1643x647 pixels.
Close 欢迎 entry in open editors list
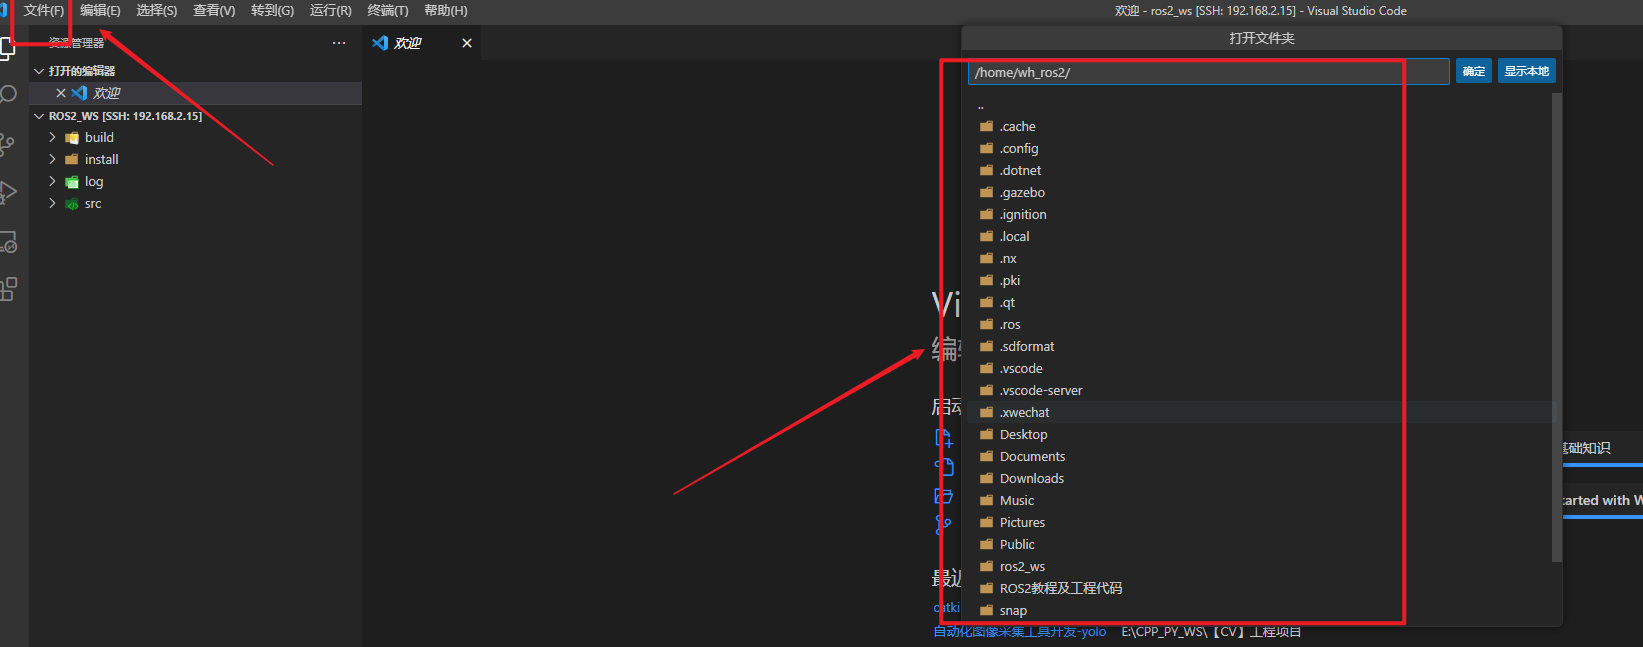61,93
